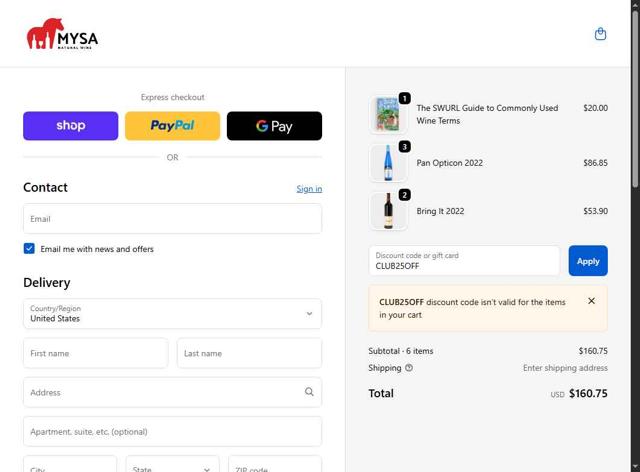Select Google Pay express checkout
640x472 pixels.
[274, 126]
